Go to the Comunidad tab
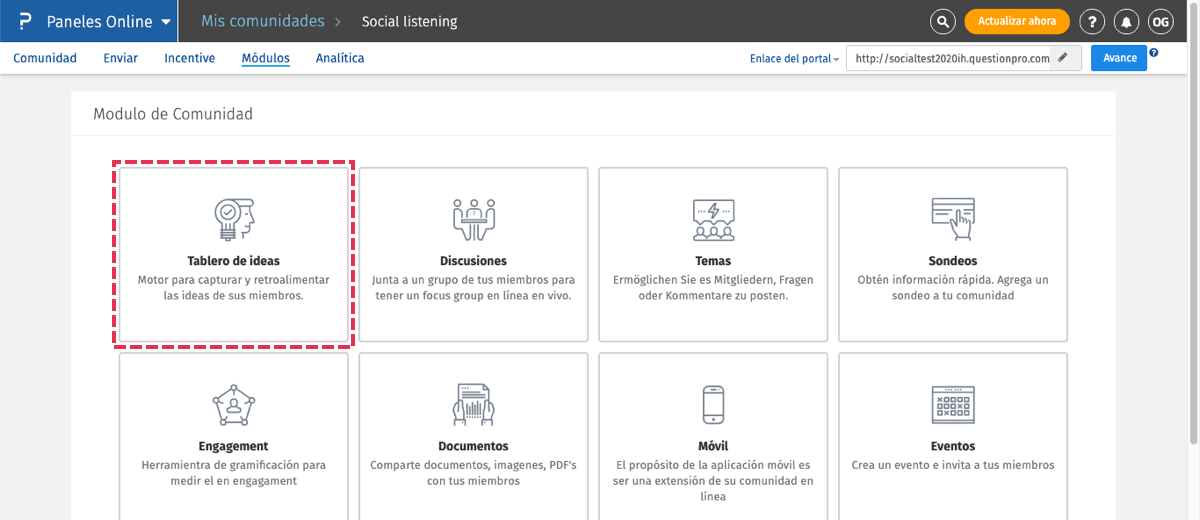This screenshot has height=520, width=1200. (45, 58)
